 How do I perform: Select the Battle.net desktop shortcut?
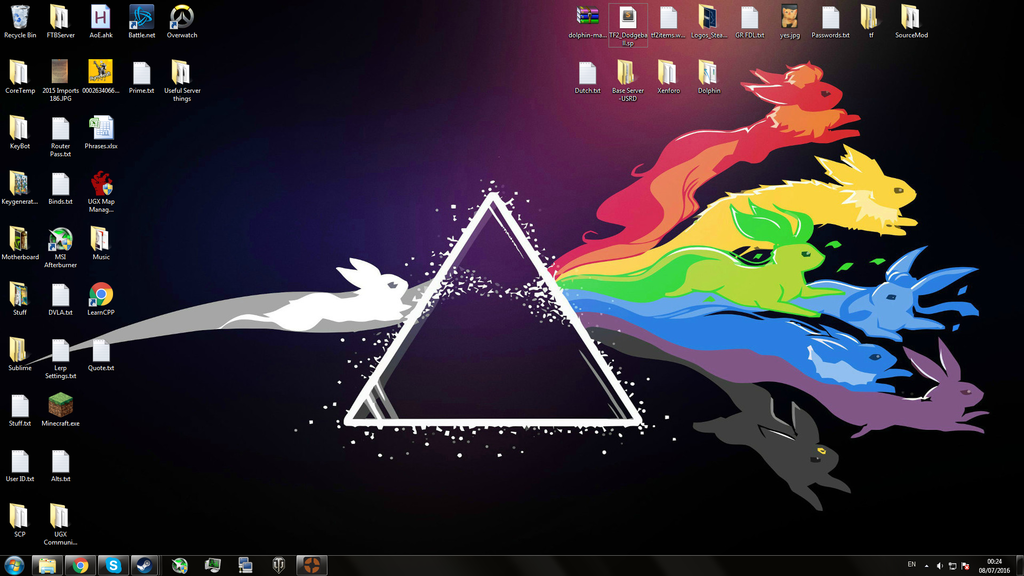coord(141,22)
